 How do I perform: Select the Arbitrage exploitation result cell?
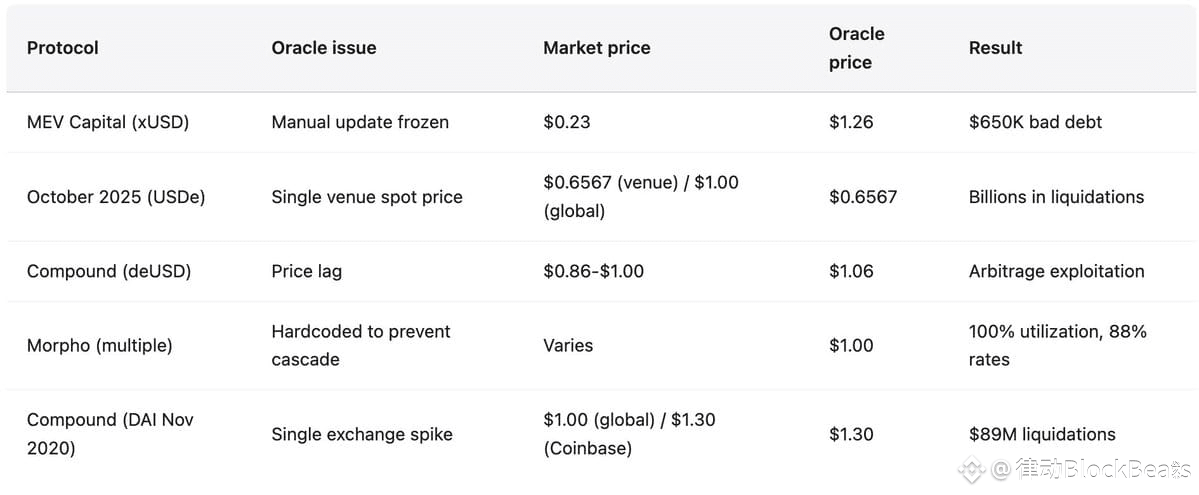coord(1056,271)
